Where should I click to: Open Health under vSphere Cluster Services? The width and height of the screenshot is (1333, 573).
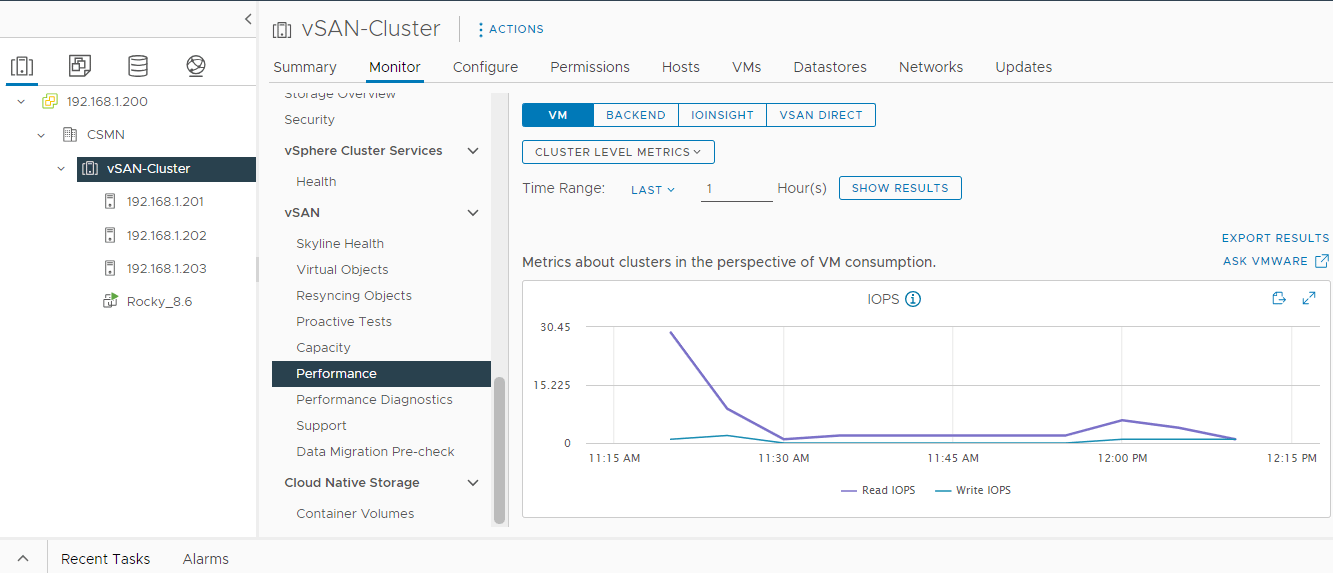coord(316,182)
